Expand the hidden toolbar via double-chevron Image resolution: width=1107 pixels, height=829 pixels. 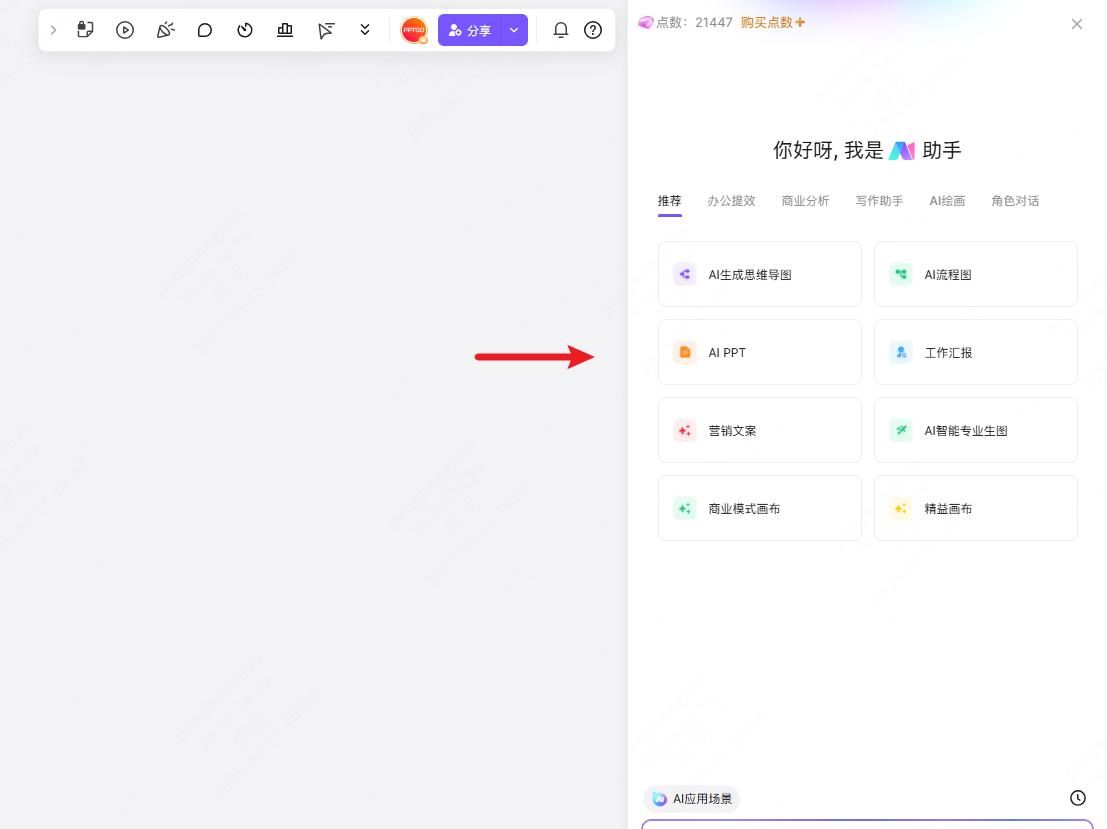point(364,30)
